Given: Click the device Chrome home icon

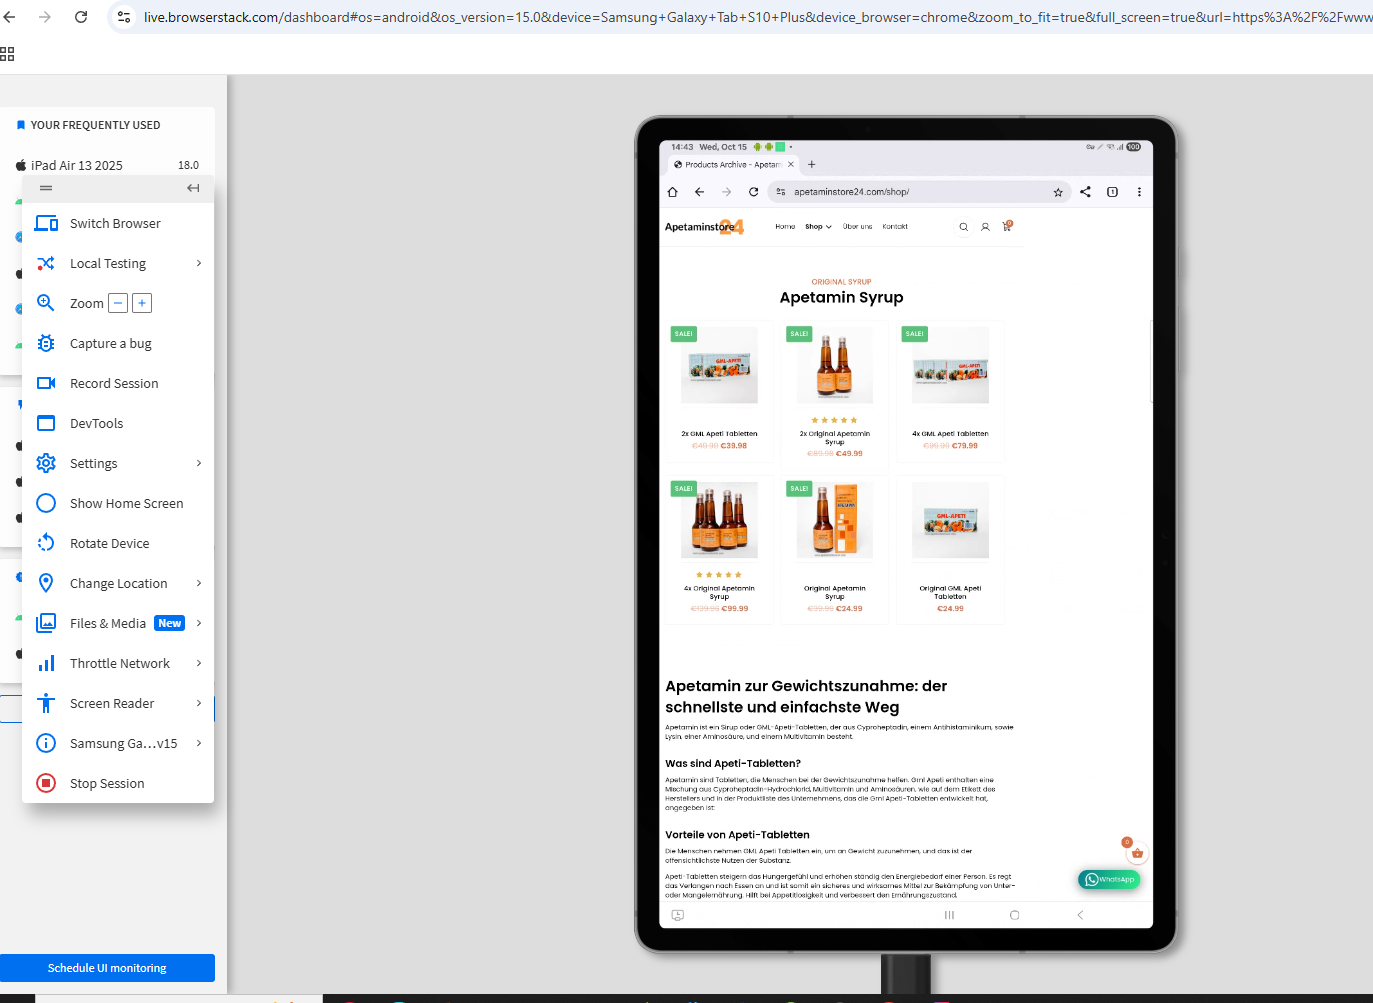Looking at the screenshot, I should [x=672, y=192].
